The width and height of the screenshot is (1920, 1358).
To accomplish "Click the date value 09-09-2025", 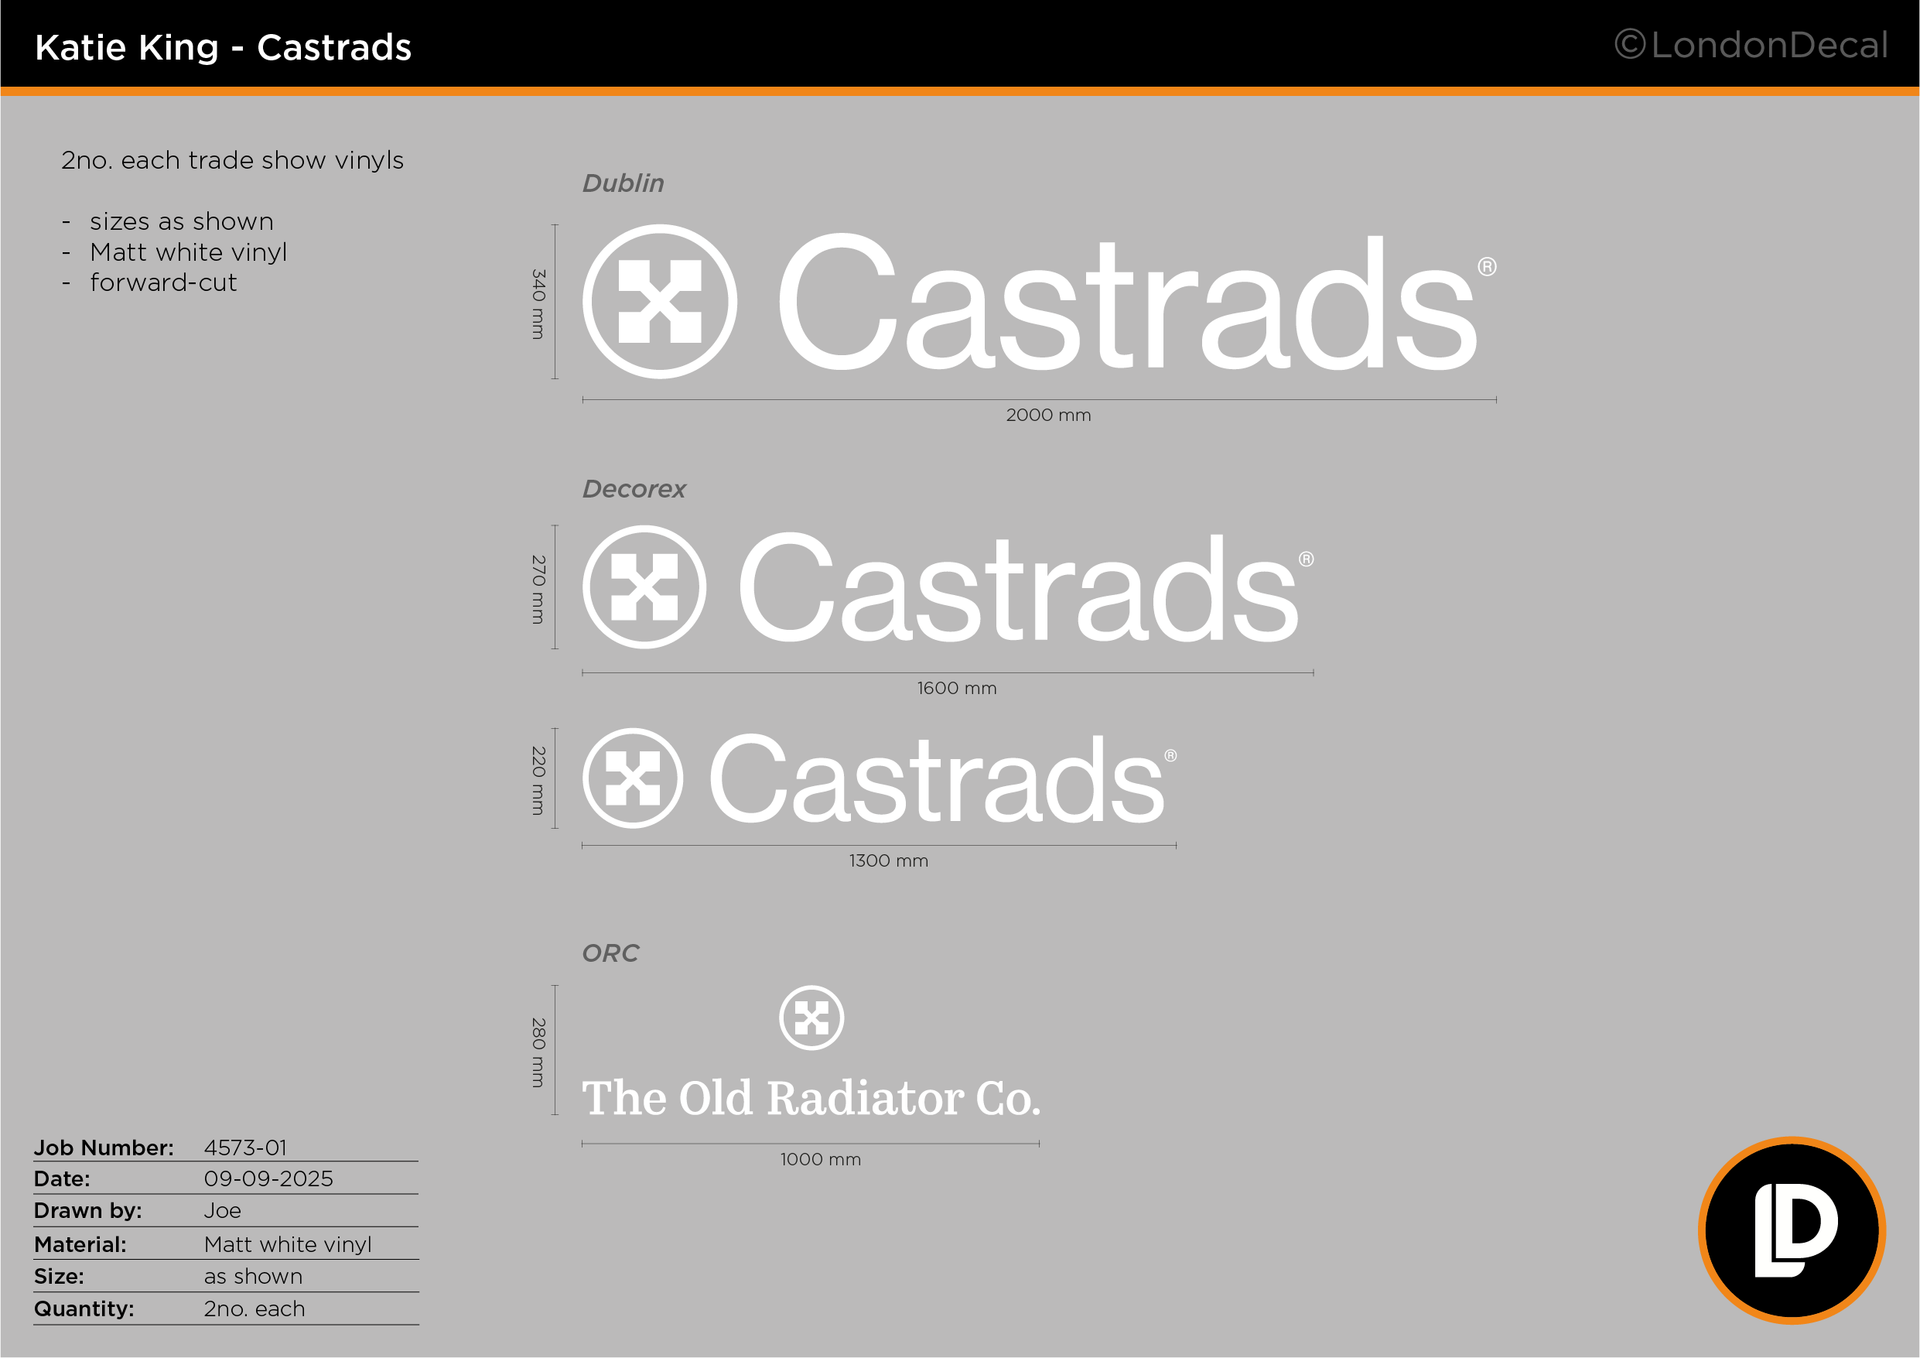I will (x=268, y=1178).
